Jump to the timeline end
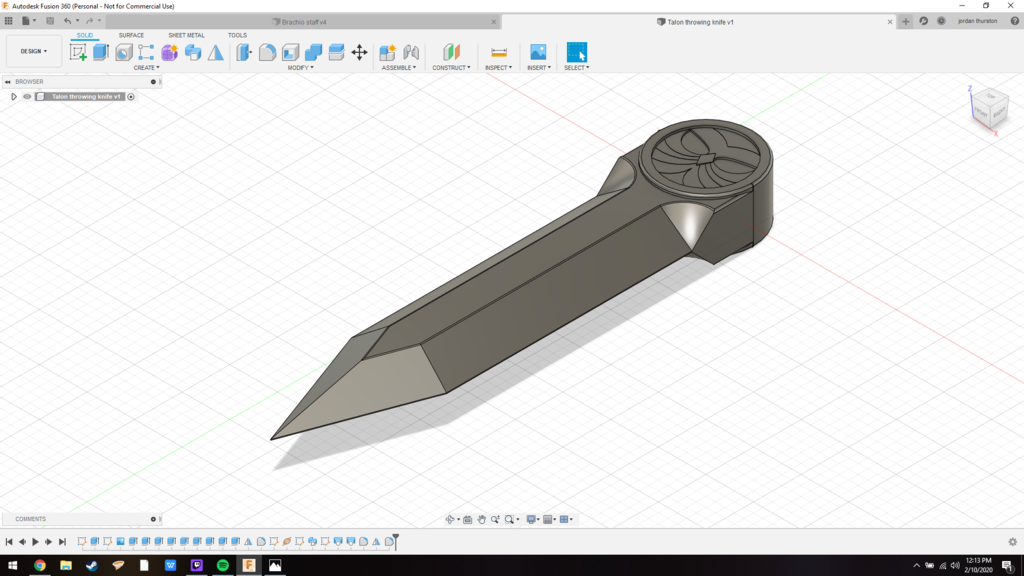1024x576 pixels. click(x=62, y=541)
